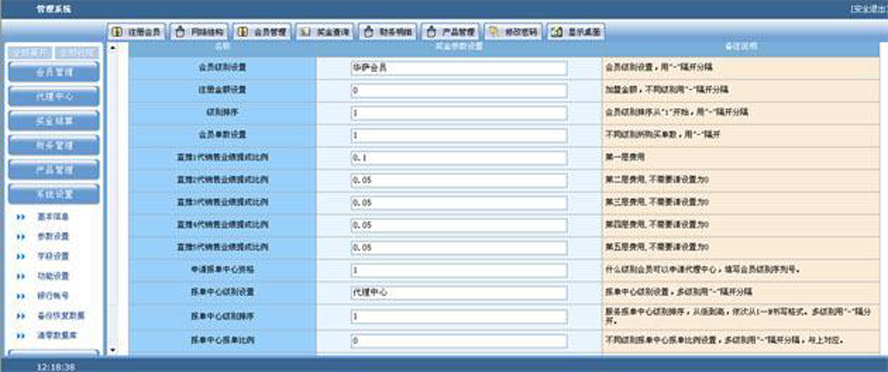Viewport: 888px width, 372px height.
Task: Click the 全部展开 button in sidebar
Action: click(x=30, y=53)
